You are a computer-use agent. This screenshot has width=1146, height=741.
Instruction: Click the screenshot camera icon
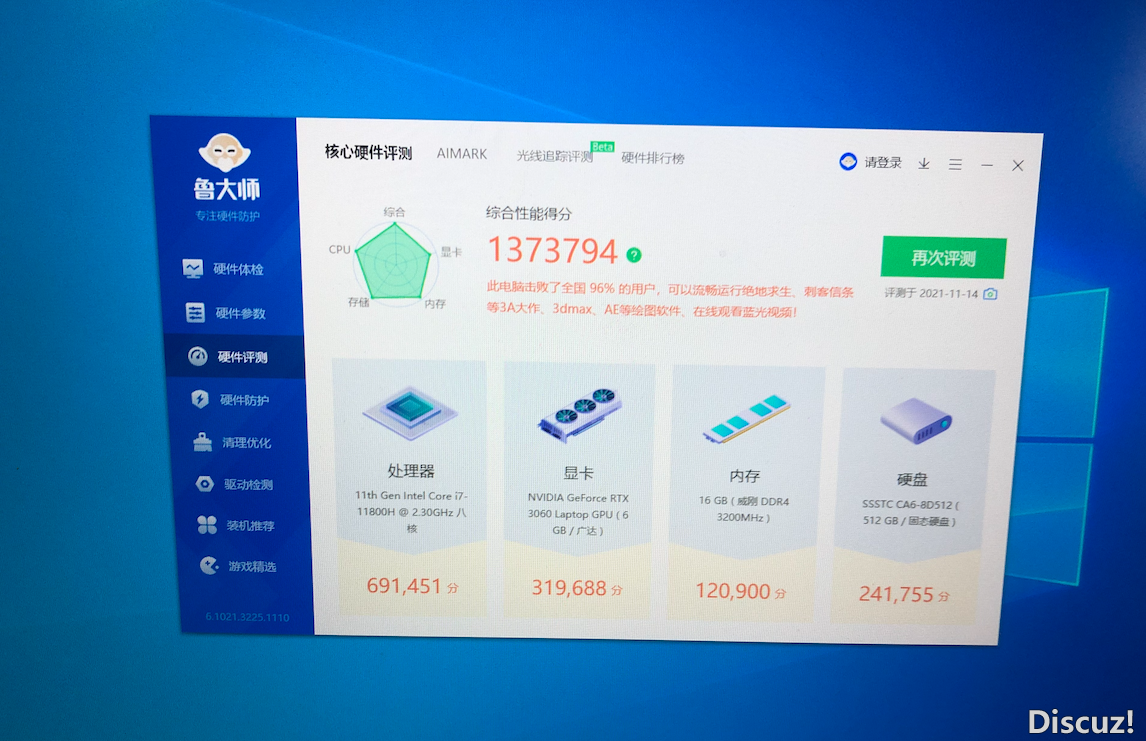click(x=990, y=294)
